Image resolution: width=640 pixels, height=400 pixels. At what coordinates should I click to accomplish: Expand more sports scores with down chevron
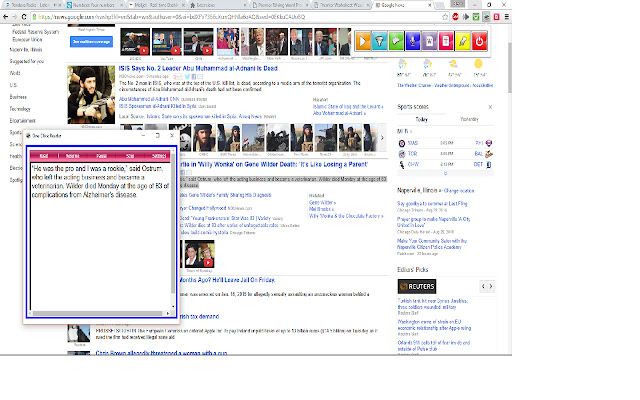(445, 173)
